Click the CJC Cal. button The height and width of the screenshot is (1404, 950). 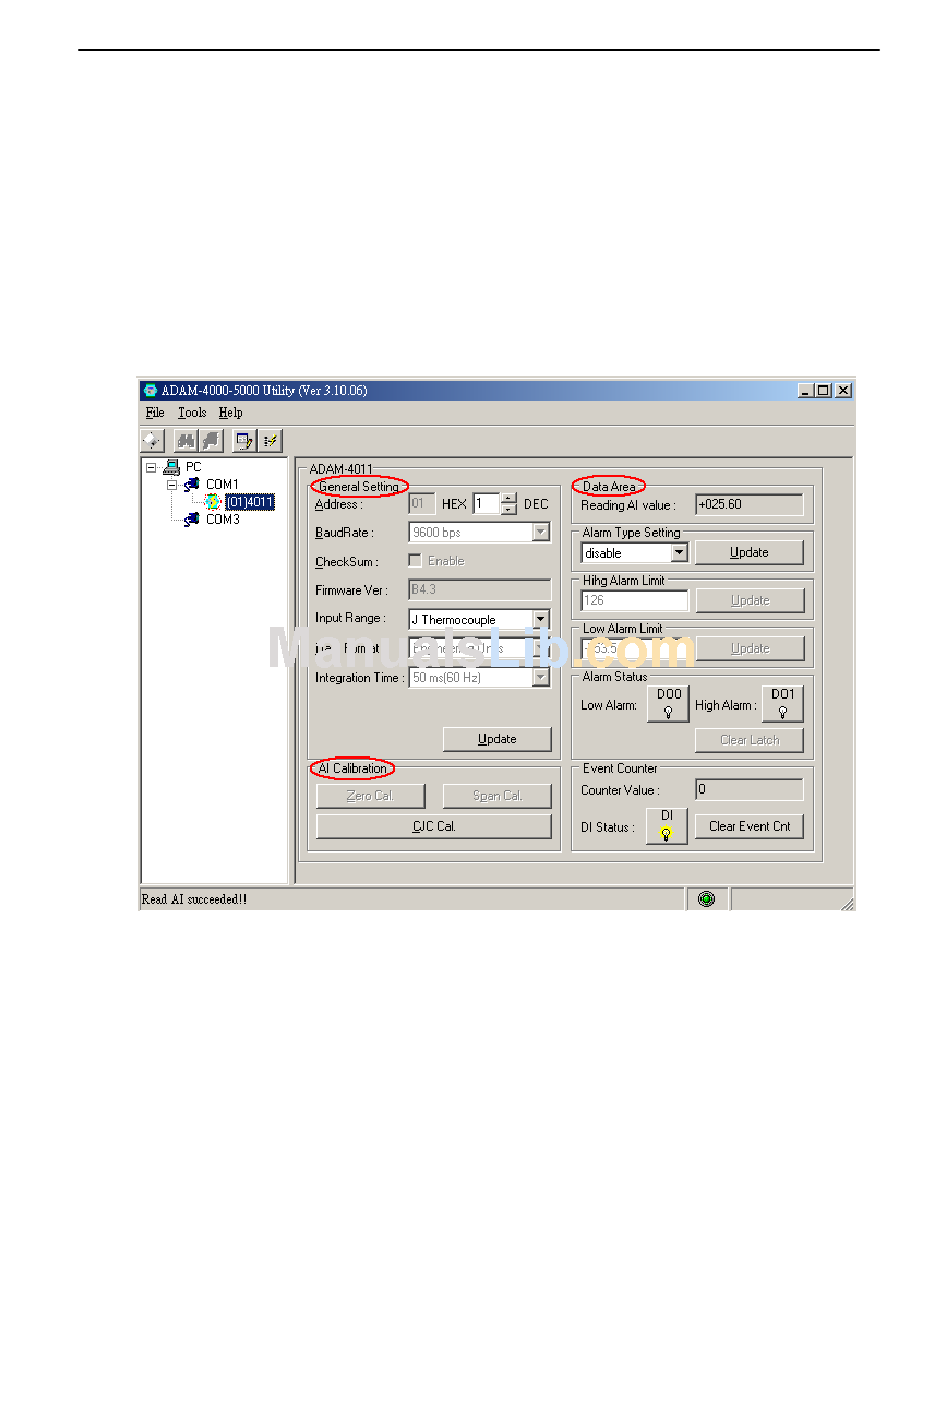pyautogui.click(x=434, y=826)
